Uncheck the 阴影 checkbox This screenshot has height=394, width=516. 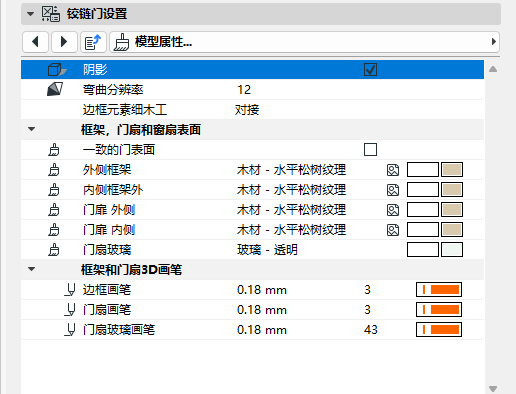(370, 70)
